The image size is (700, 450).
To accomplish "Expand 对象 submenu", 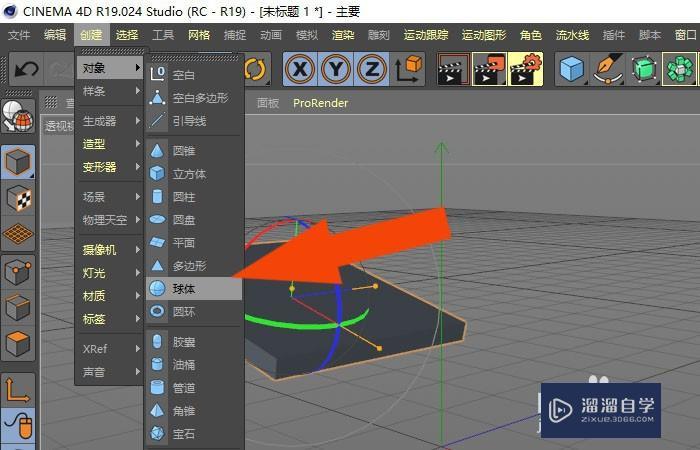I will pos(110,68).
